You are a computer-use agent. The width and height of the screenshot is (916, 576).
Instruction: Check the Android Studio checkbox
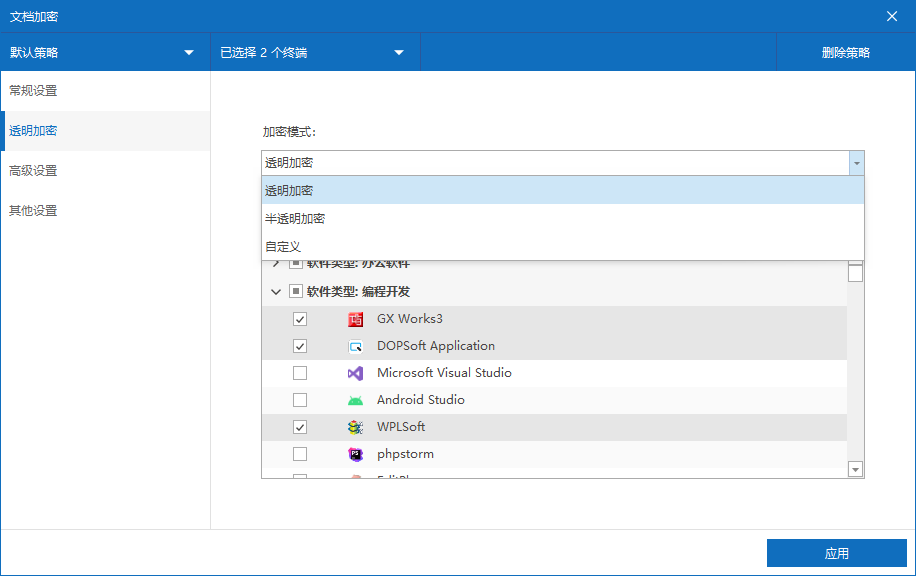pyautogui.click(x=300, y=400)
